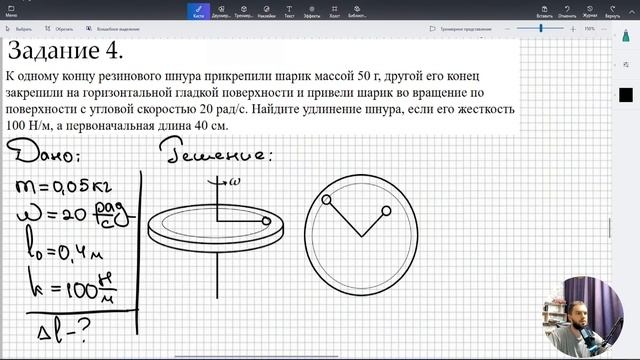Open the 2D shapes tab
Screen dimensions: 640x360
(221, 11)
